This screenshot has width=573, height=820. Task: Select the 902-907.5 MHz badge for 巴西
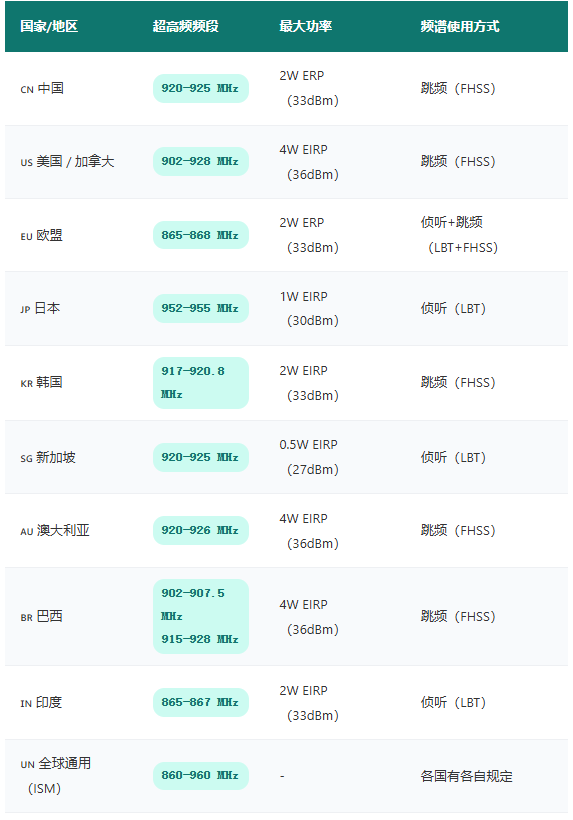click(201, 616)
